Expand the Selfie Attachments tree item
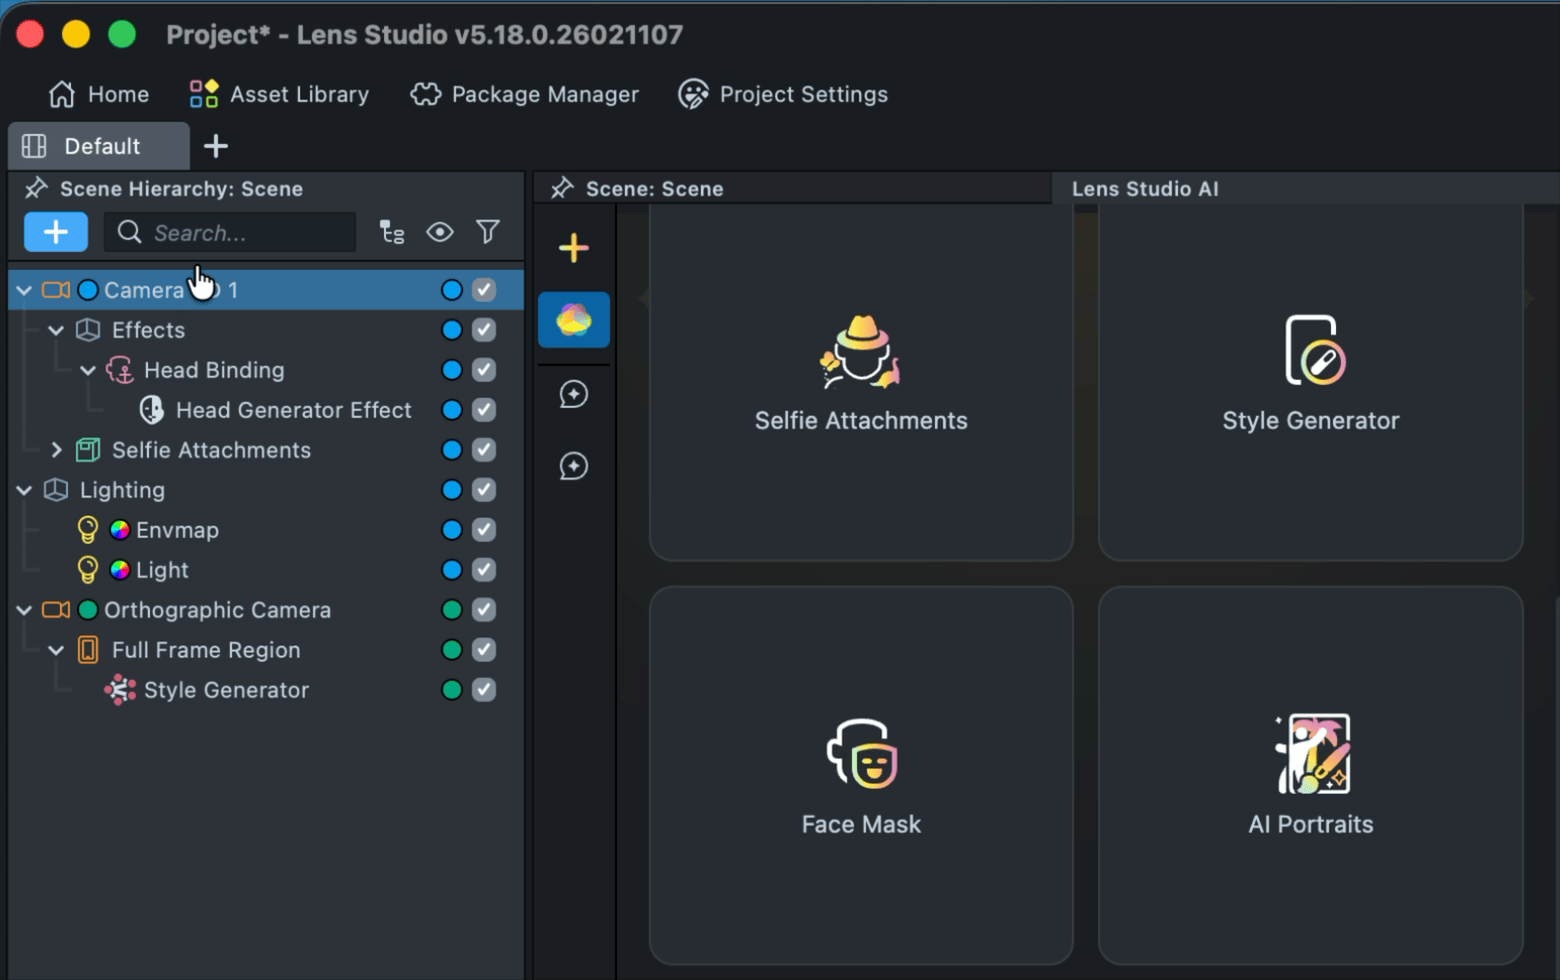Image resolution: width=1560 pixels, height=980 pixels. click(56, 450)
